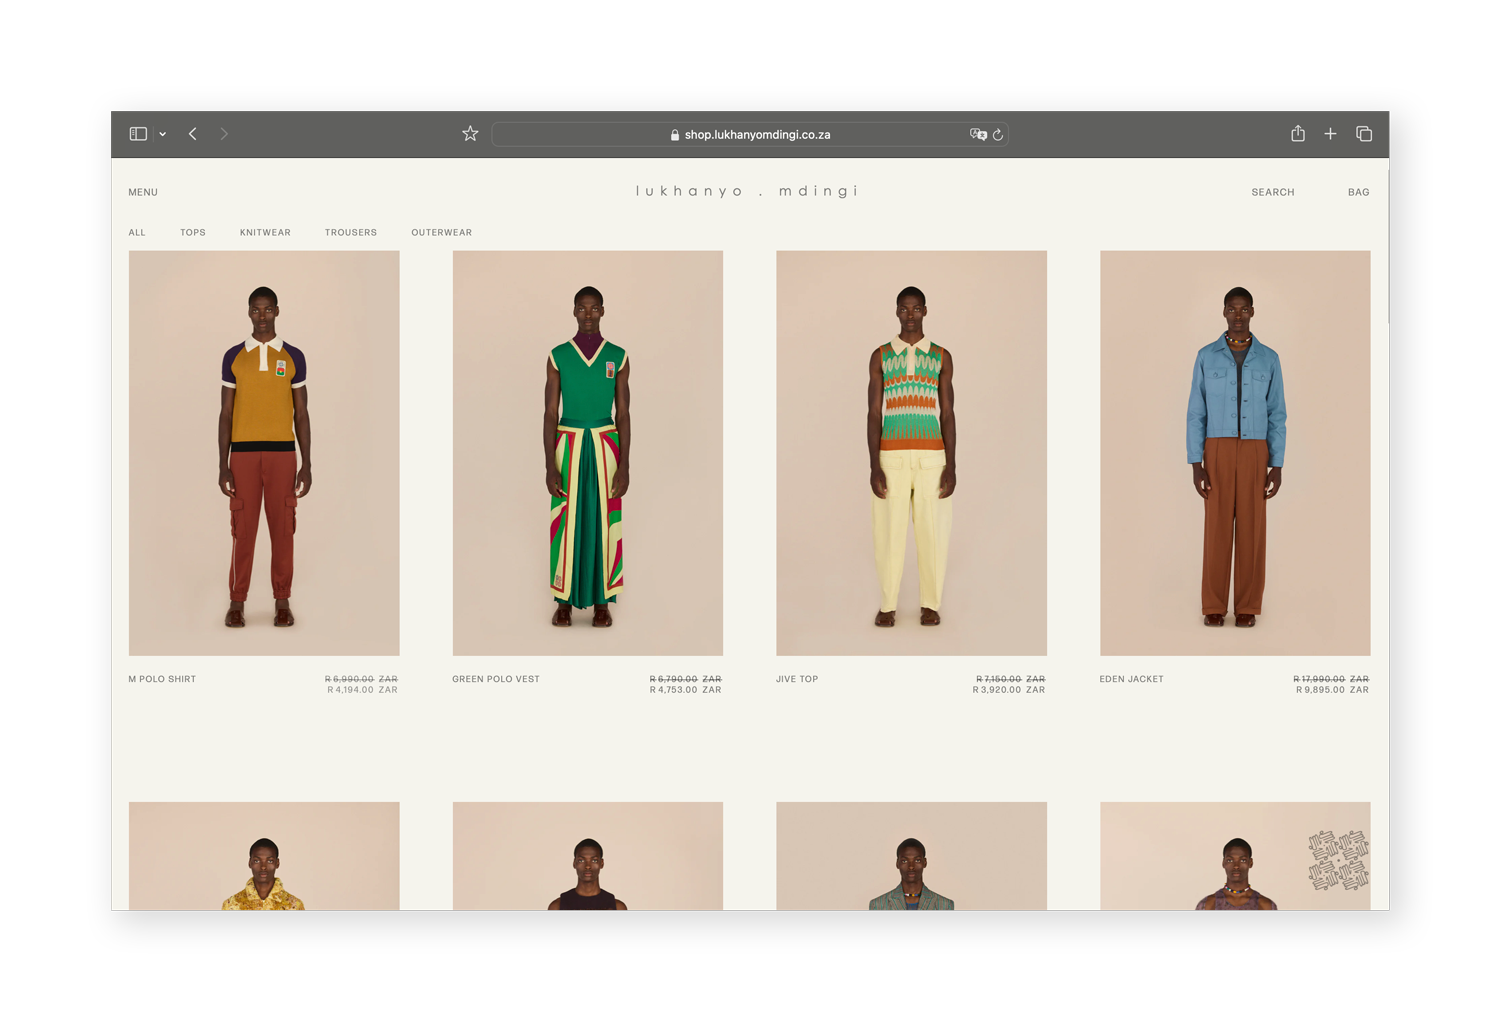This screenshot has height=1021, width=1500.
Task: Click the struck-through price R 6,990.00 ZAR
Action: [361, 679]
